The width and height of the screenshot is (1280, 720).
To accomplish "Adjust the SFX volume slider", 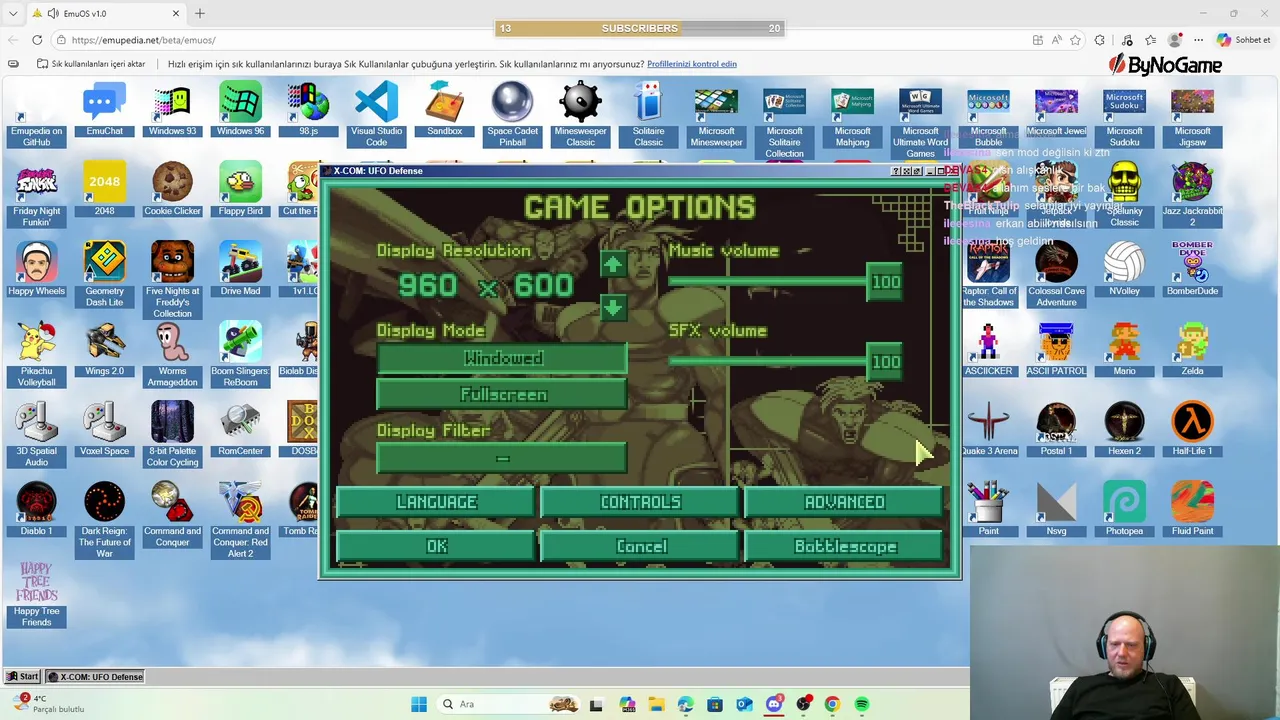I will click(786, 362).
